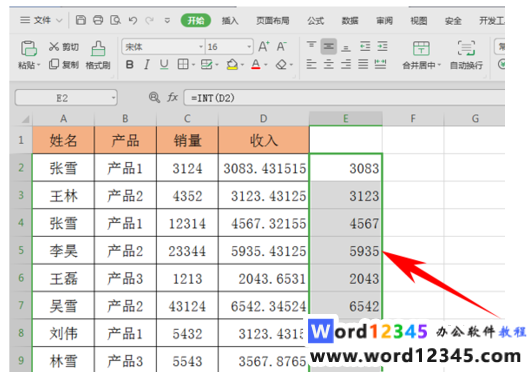Click the Increase Indent icon

pyautogui.click(x=382, y=46)
